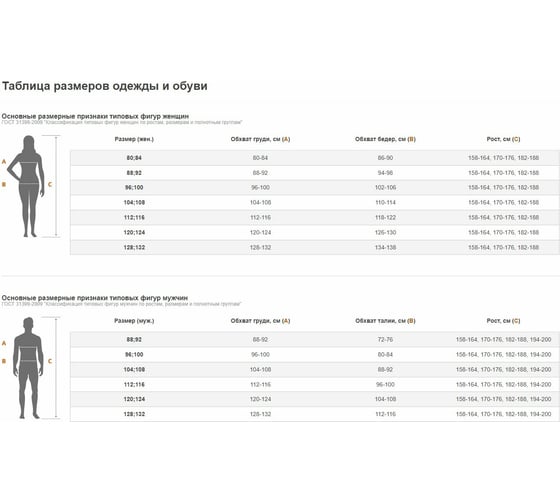Viewport: 560px width, 504px height.
Task: Click men's waist cell '80-84'
Action: 385,355
